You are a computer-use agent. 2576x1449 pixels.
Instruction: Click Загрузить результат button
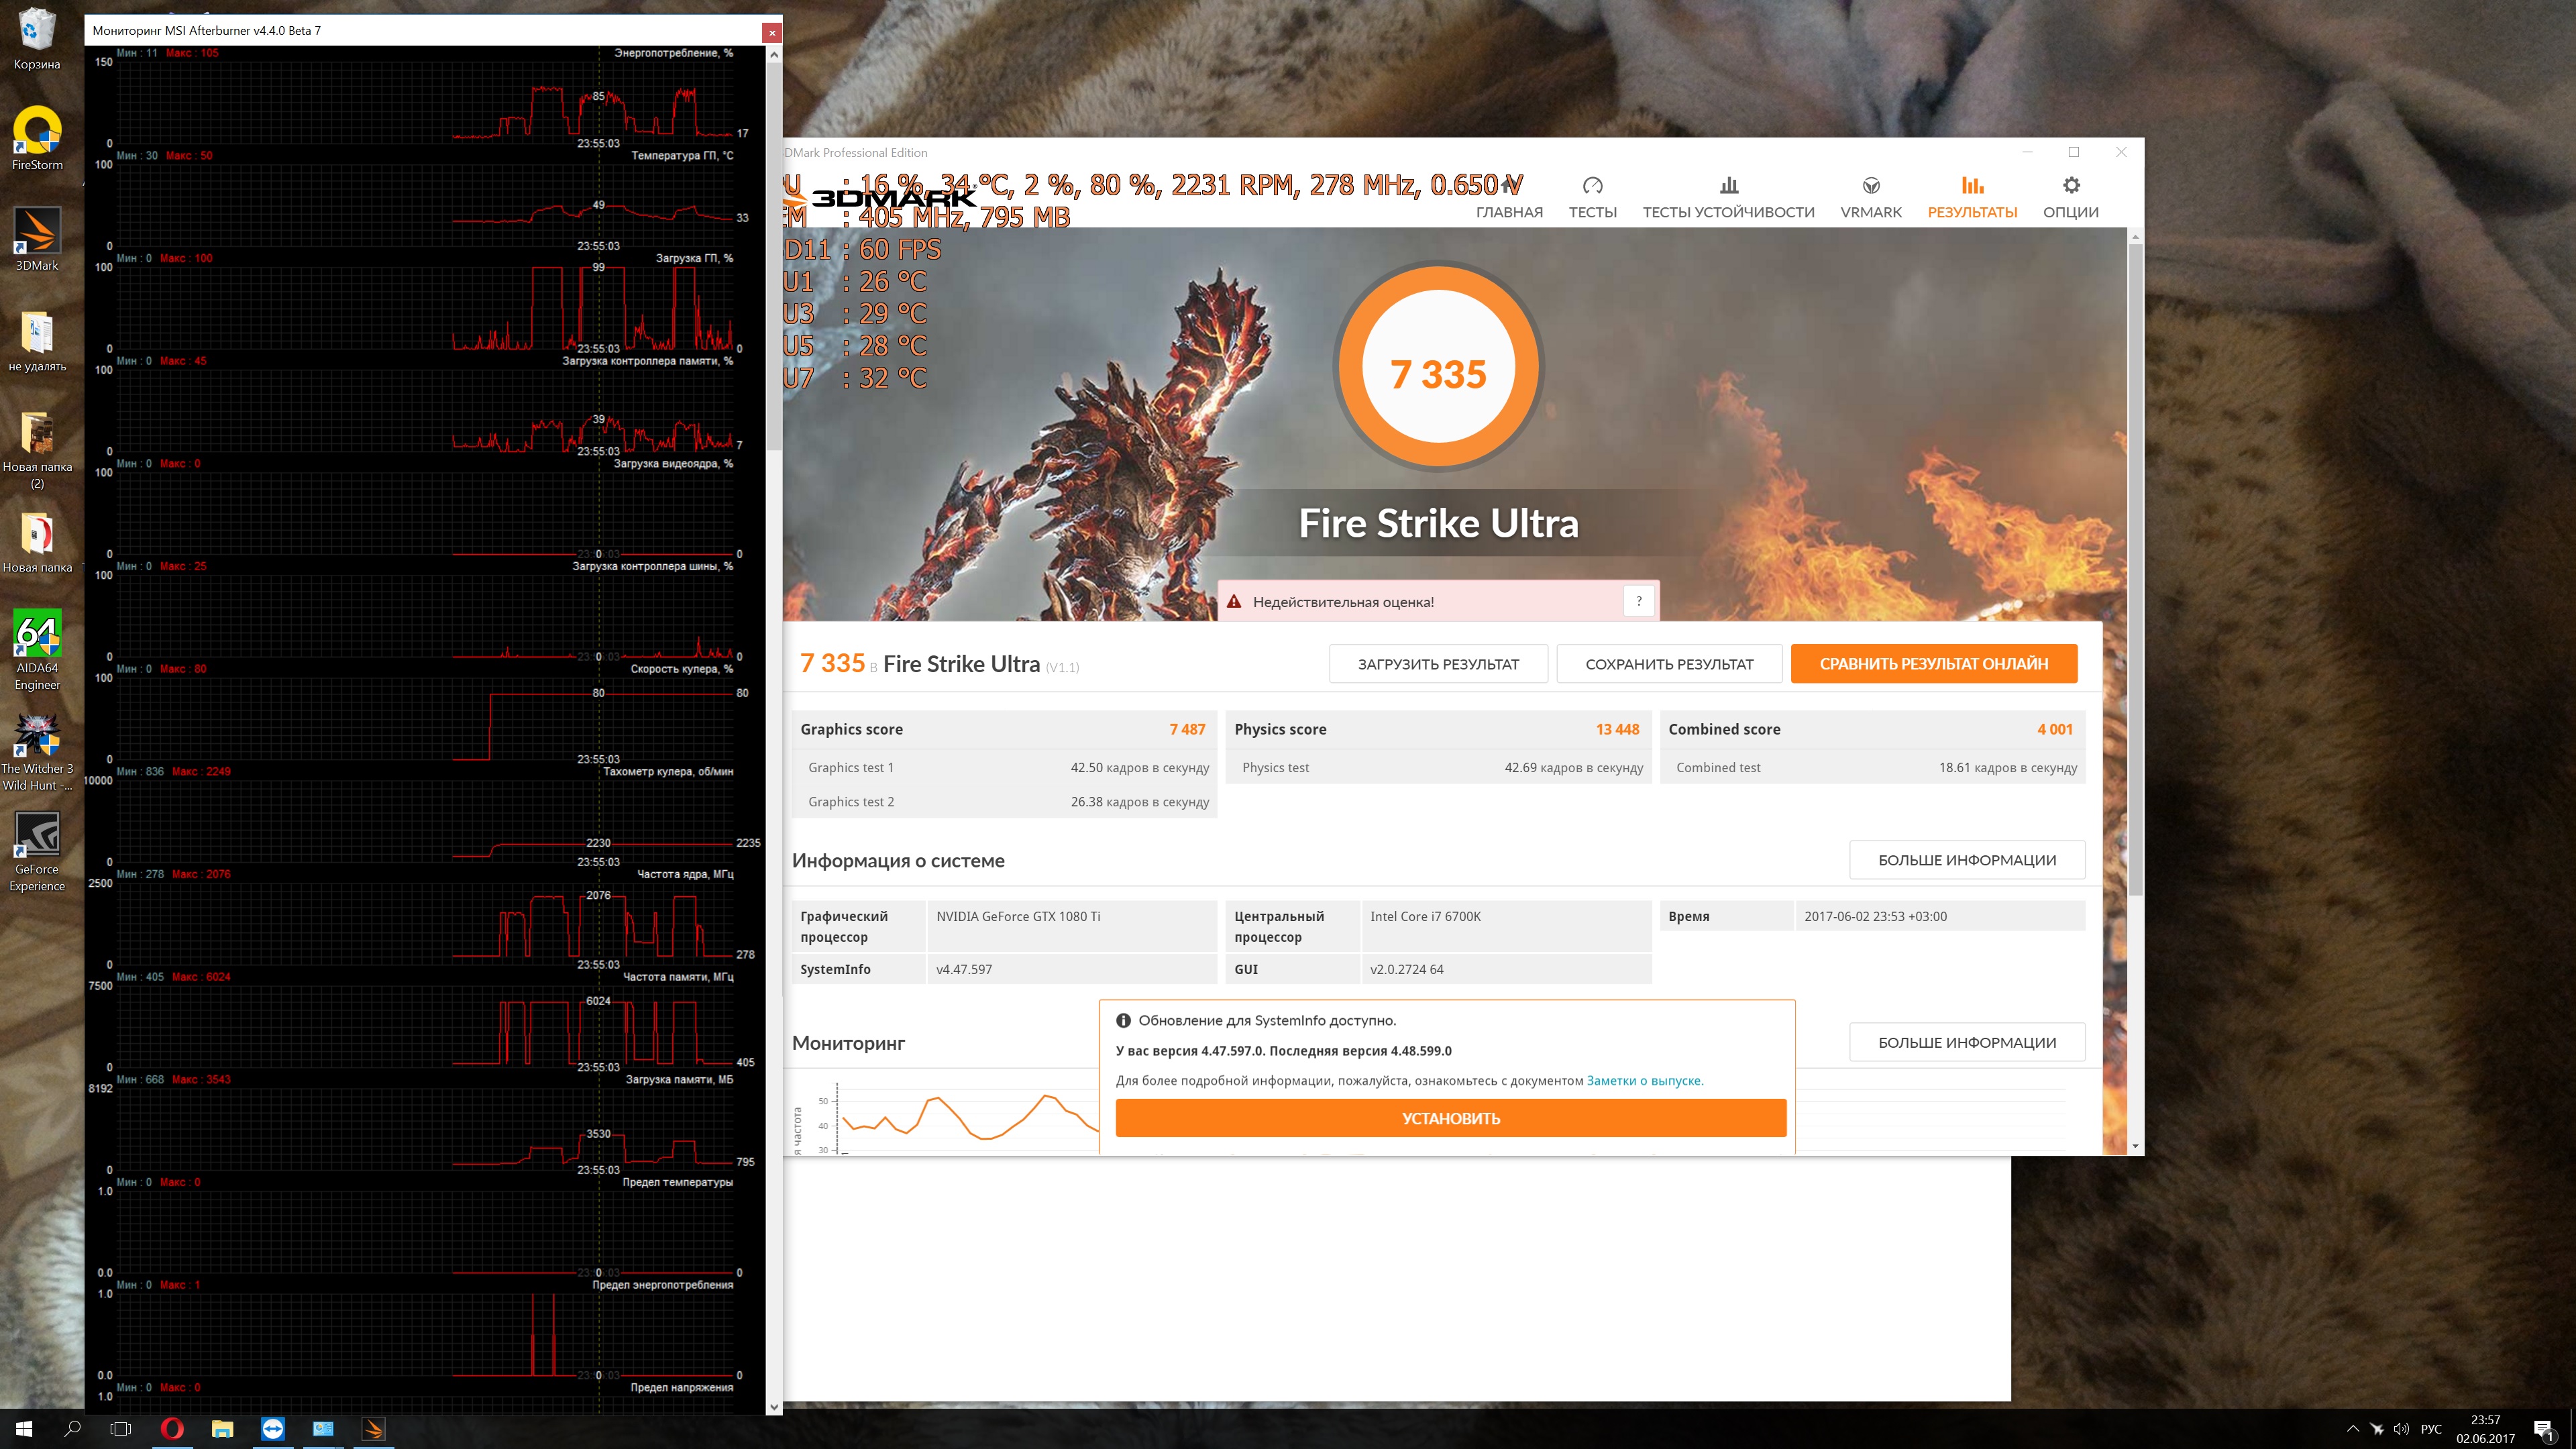coord(1437,664)
